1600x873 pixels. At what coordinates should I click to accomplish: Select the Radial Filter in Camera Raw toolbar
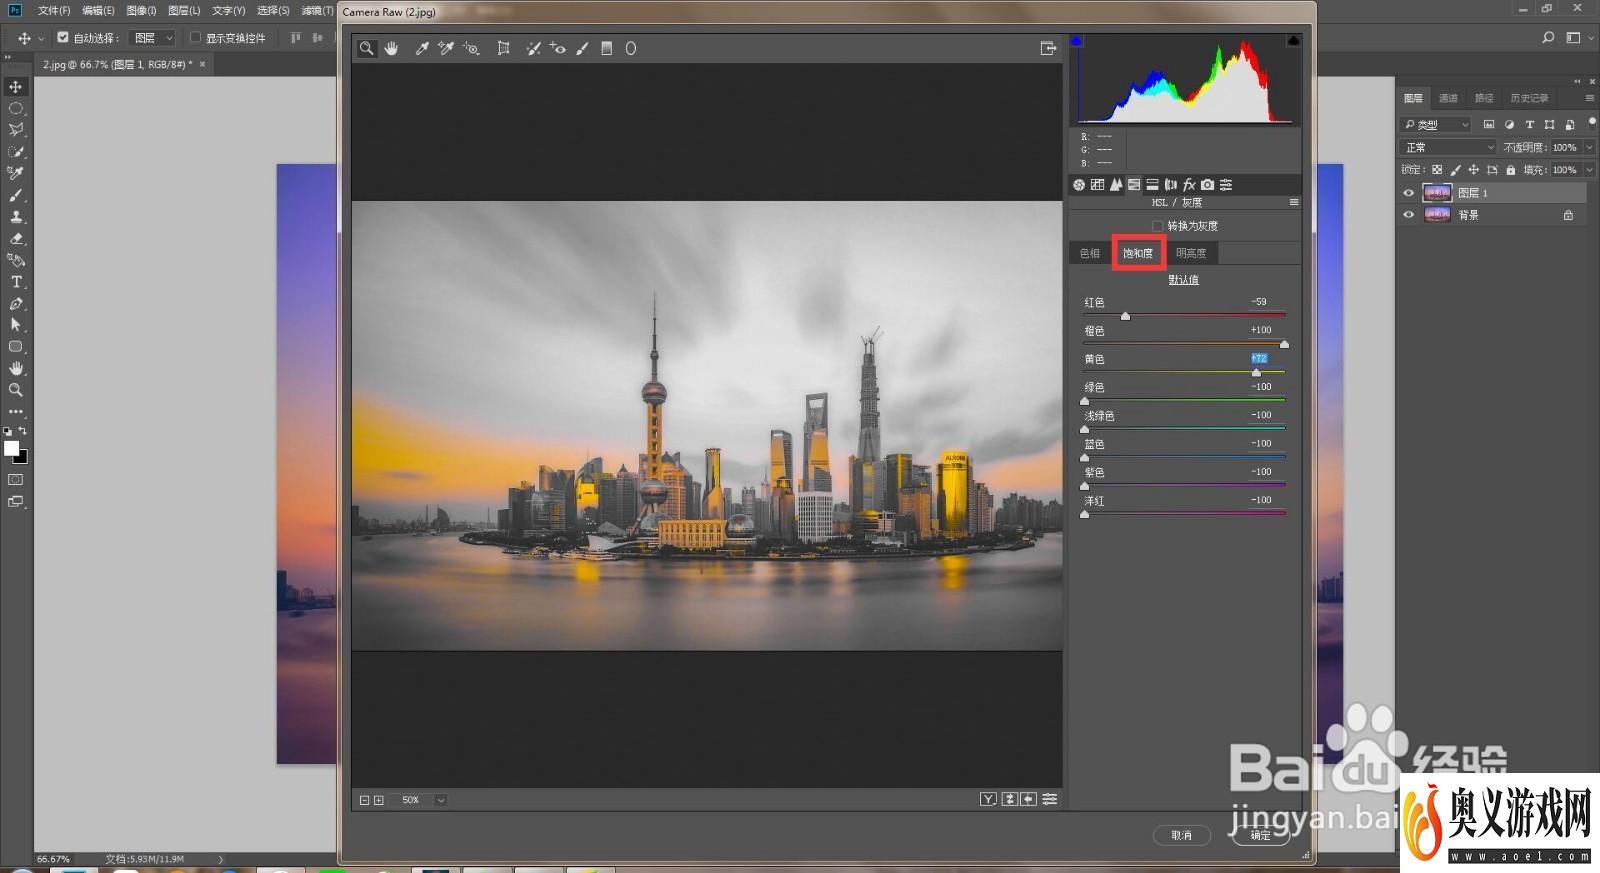click(631, 48)
